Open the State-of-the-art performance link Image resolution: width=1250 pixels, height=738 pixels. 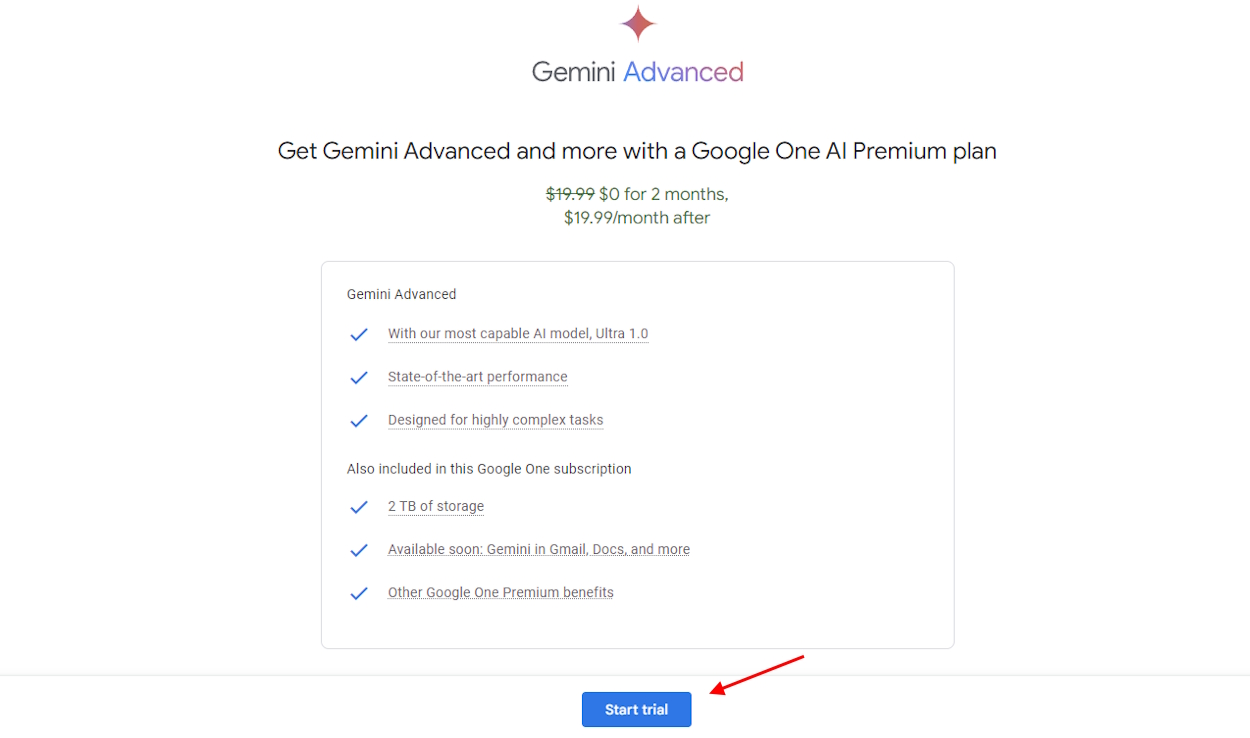pos(477,377)
